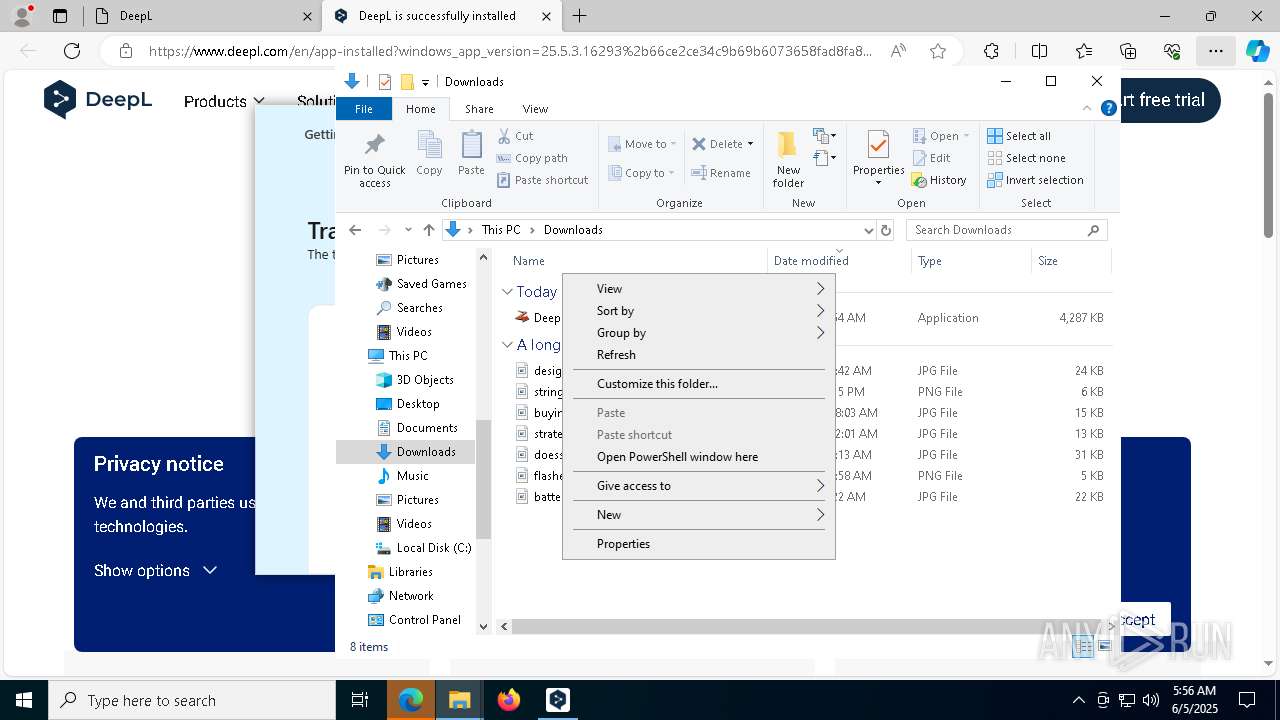Screen dimensions: 1280x720
Task: Switch to the View ribbon tab
Action: tap(535, 109)
